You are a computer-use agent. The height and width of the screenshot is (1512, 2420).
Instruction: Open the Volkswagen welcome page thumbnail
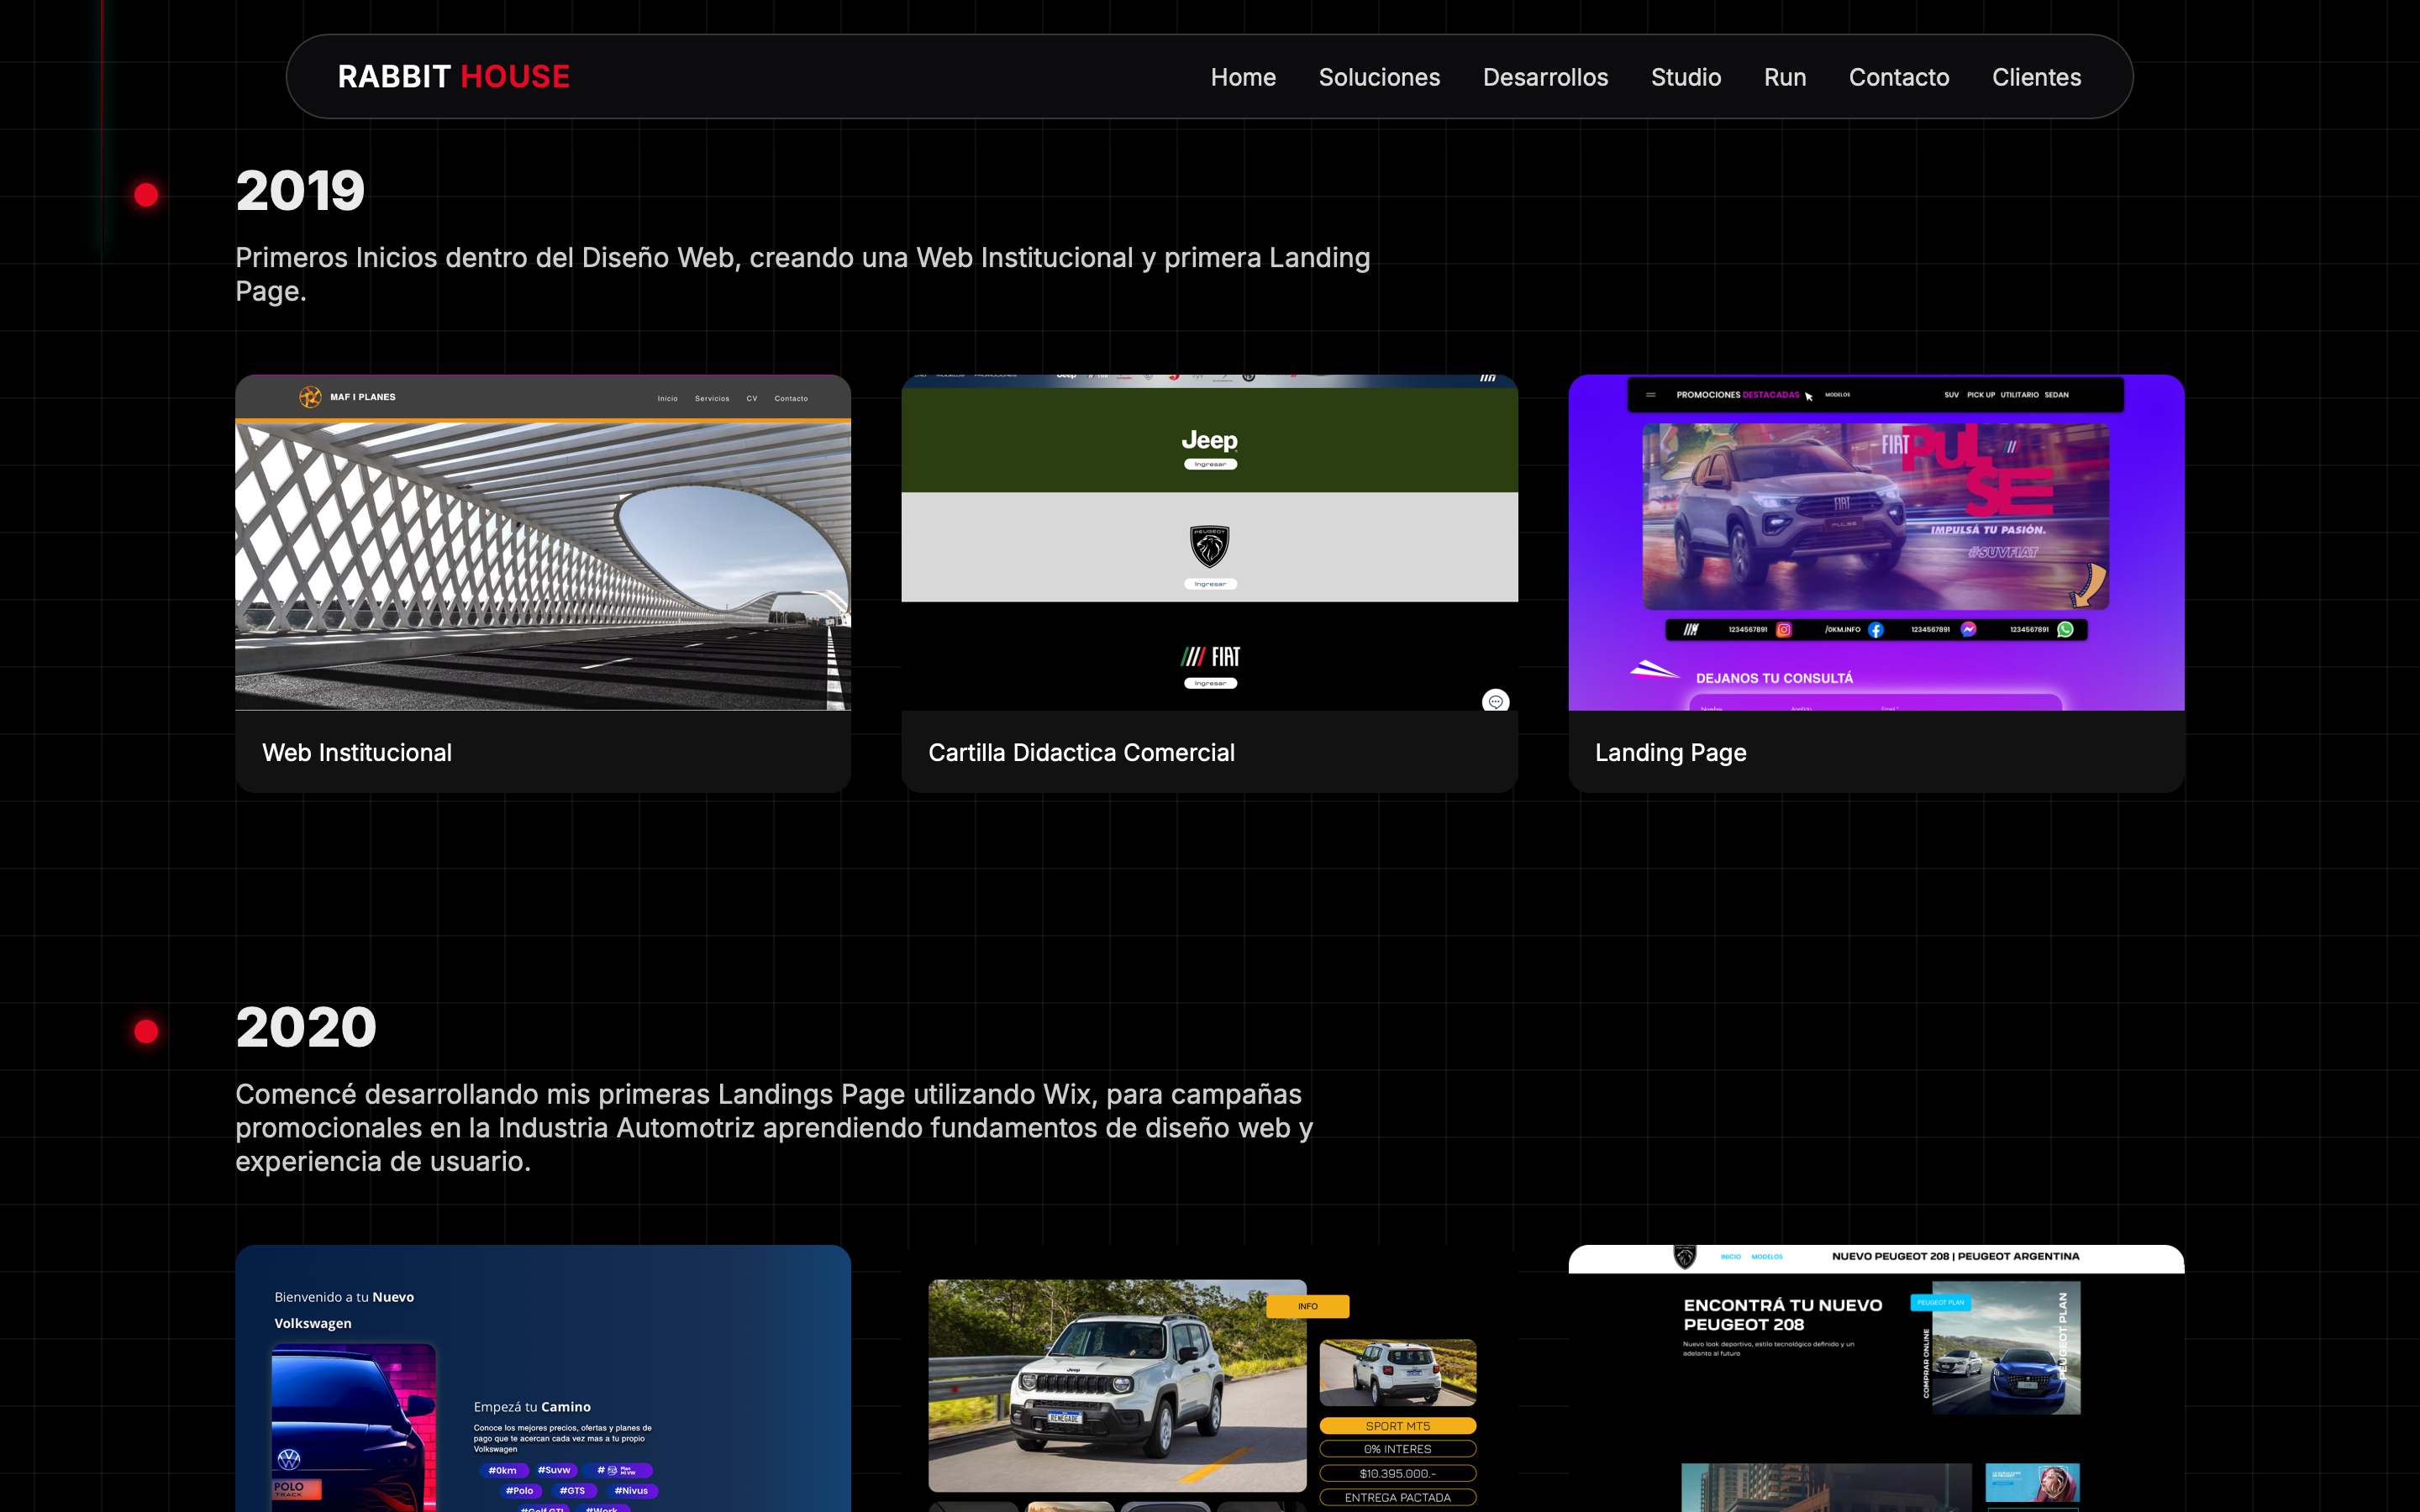click(x=543, y=1378)
